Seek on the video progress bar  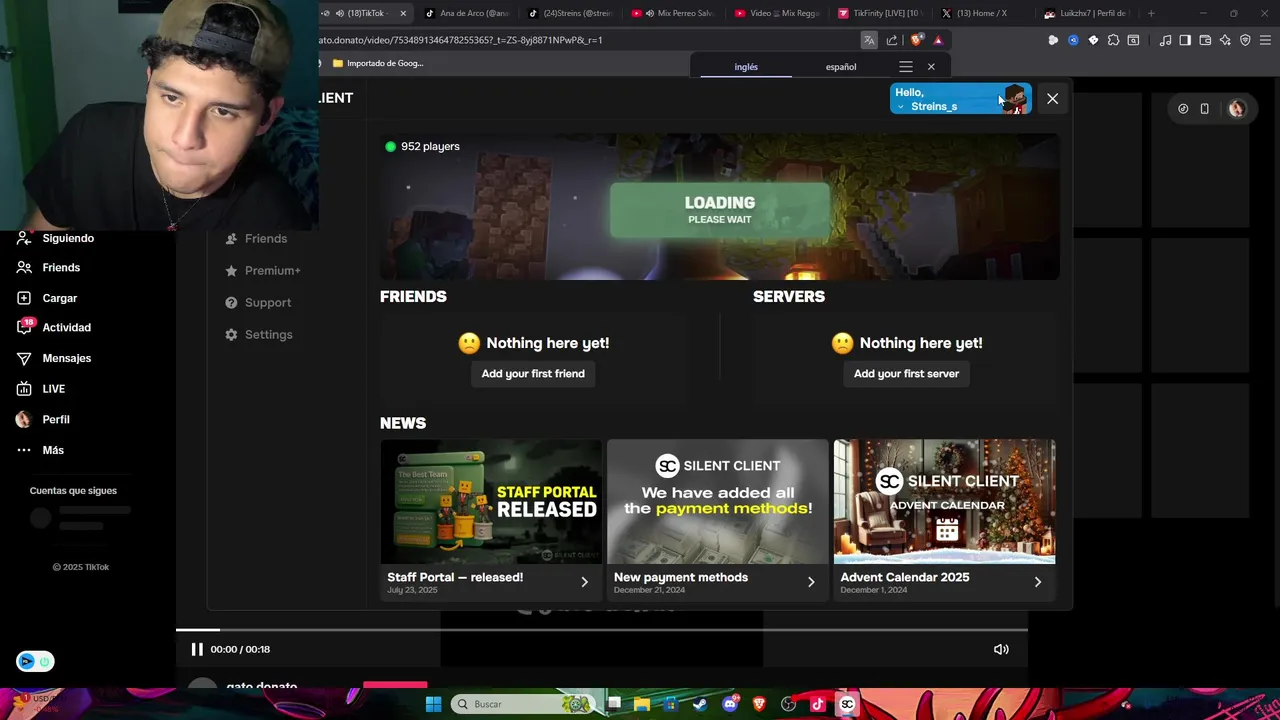pos(602,630)
